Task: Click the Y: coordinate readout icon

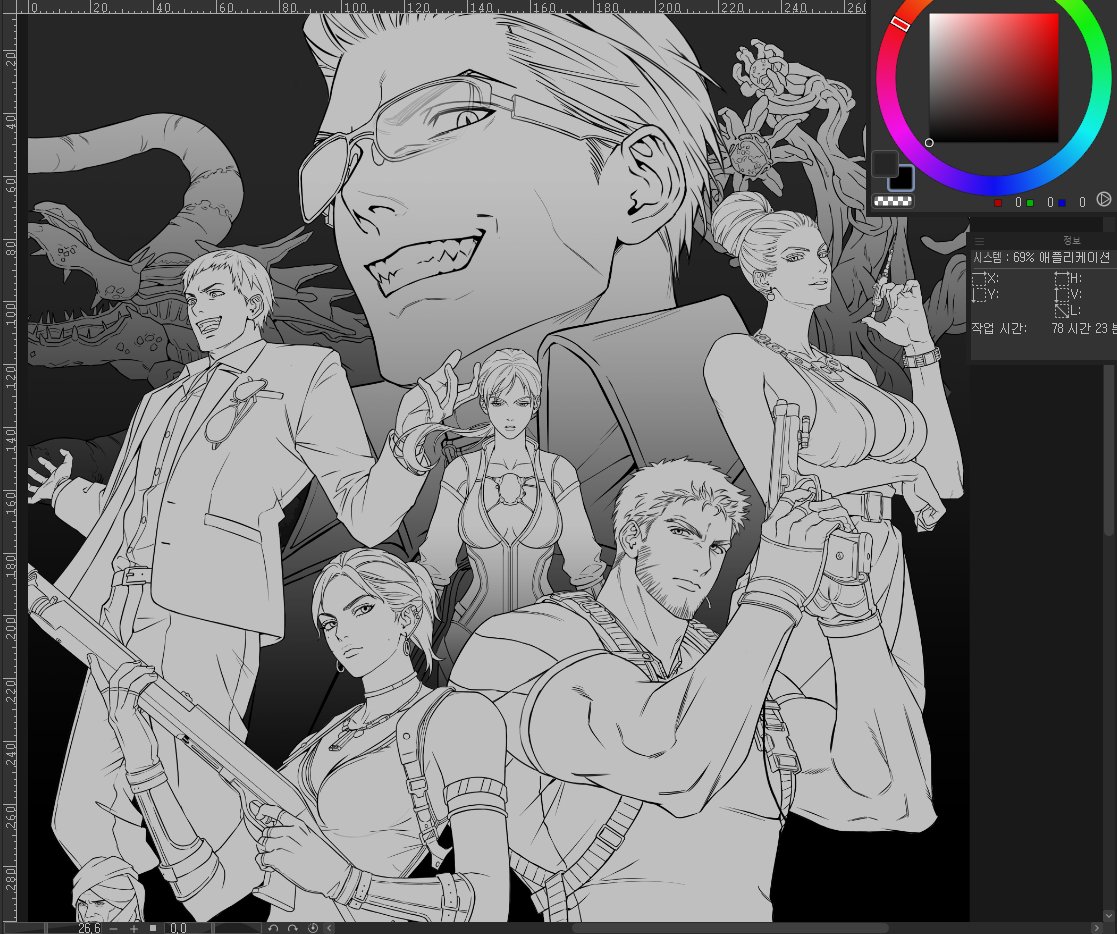Action: (x=980, y=295)
